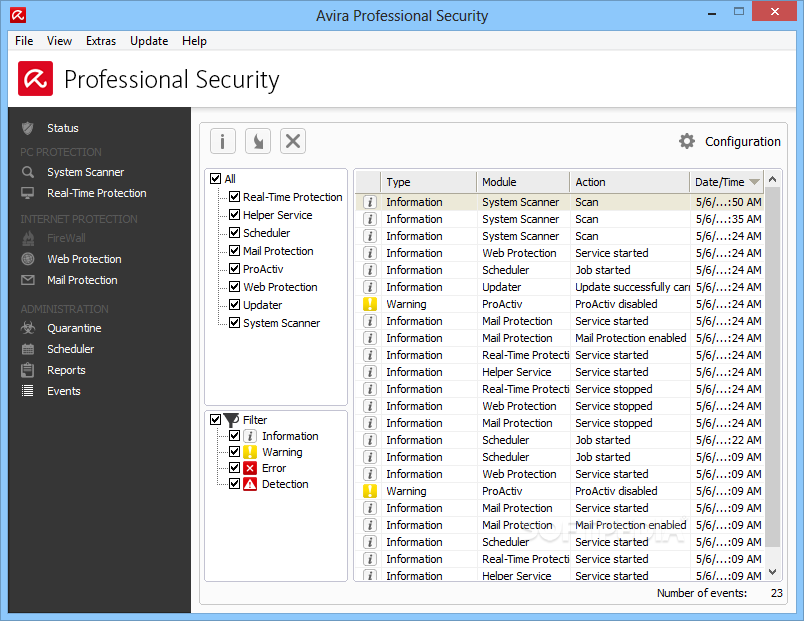Click the warning icon of first ProActiv disabled row
This screenshot has width=804, height=621.
(370, 304)
